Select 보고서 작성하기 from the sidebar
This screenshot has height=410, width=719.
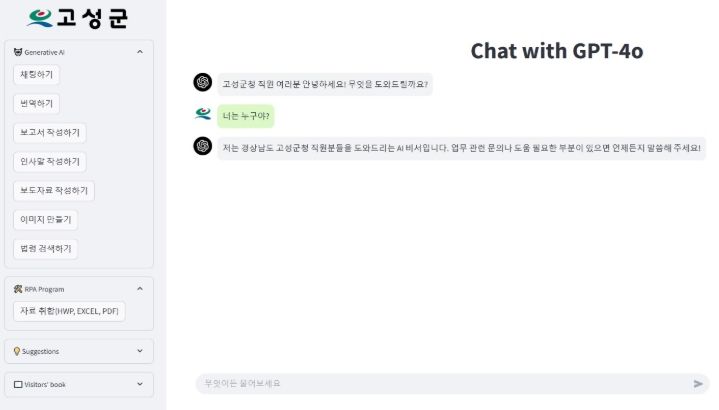coord(50,133)
